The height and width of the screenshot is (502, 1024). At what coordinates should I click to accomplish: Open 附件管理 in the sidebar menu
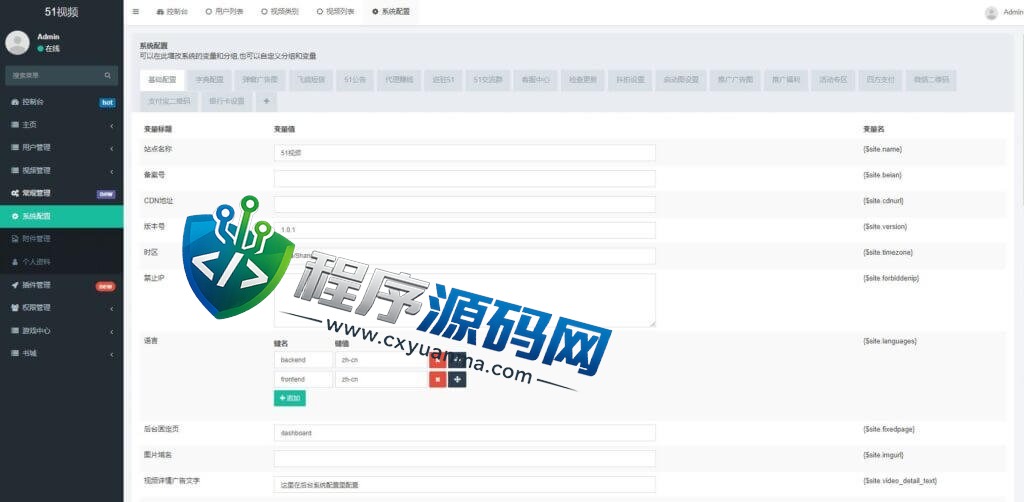pyautogui.click(x=61, y=239)
